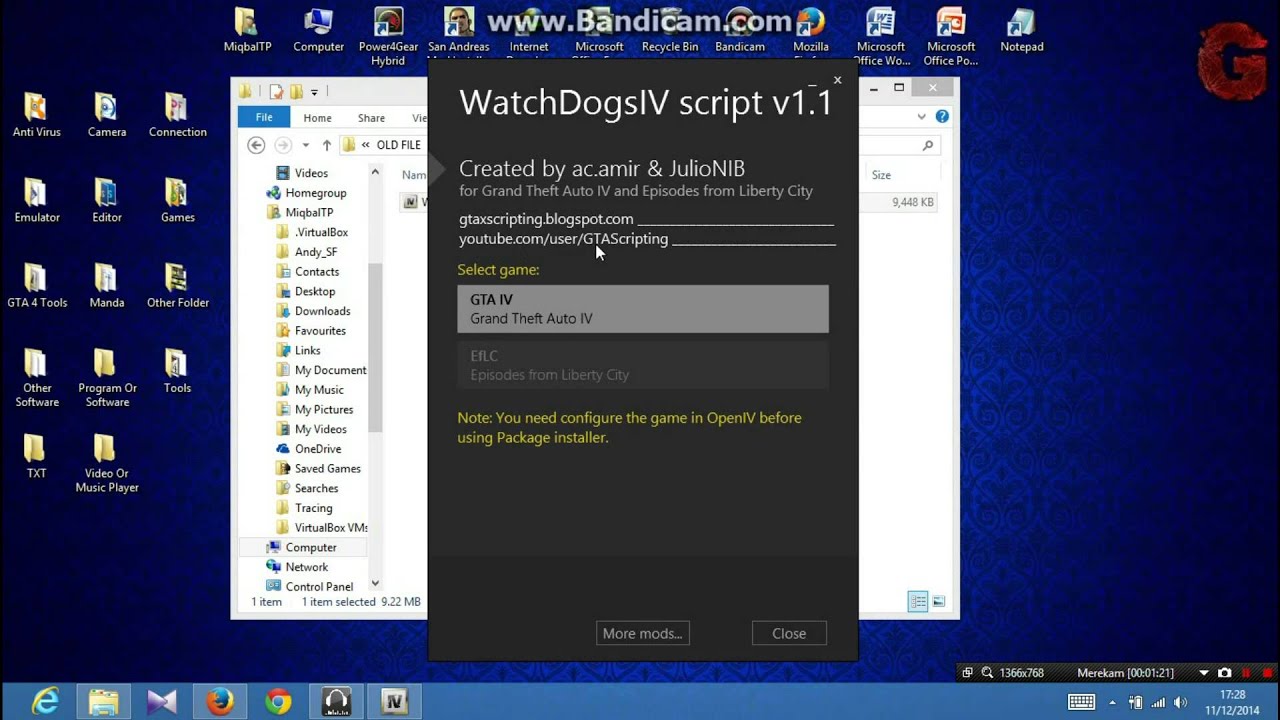Click Explorer Back navigation arrow

click(x=256, y=145)
